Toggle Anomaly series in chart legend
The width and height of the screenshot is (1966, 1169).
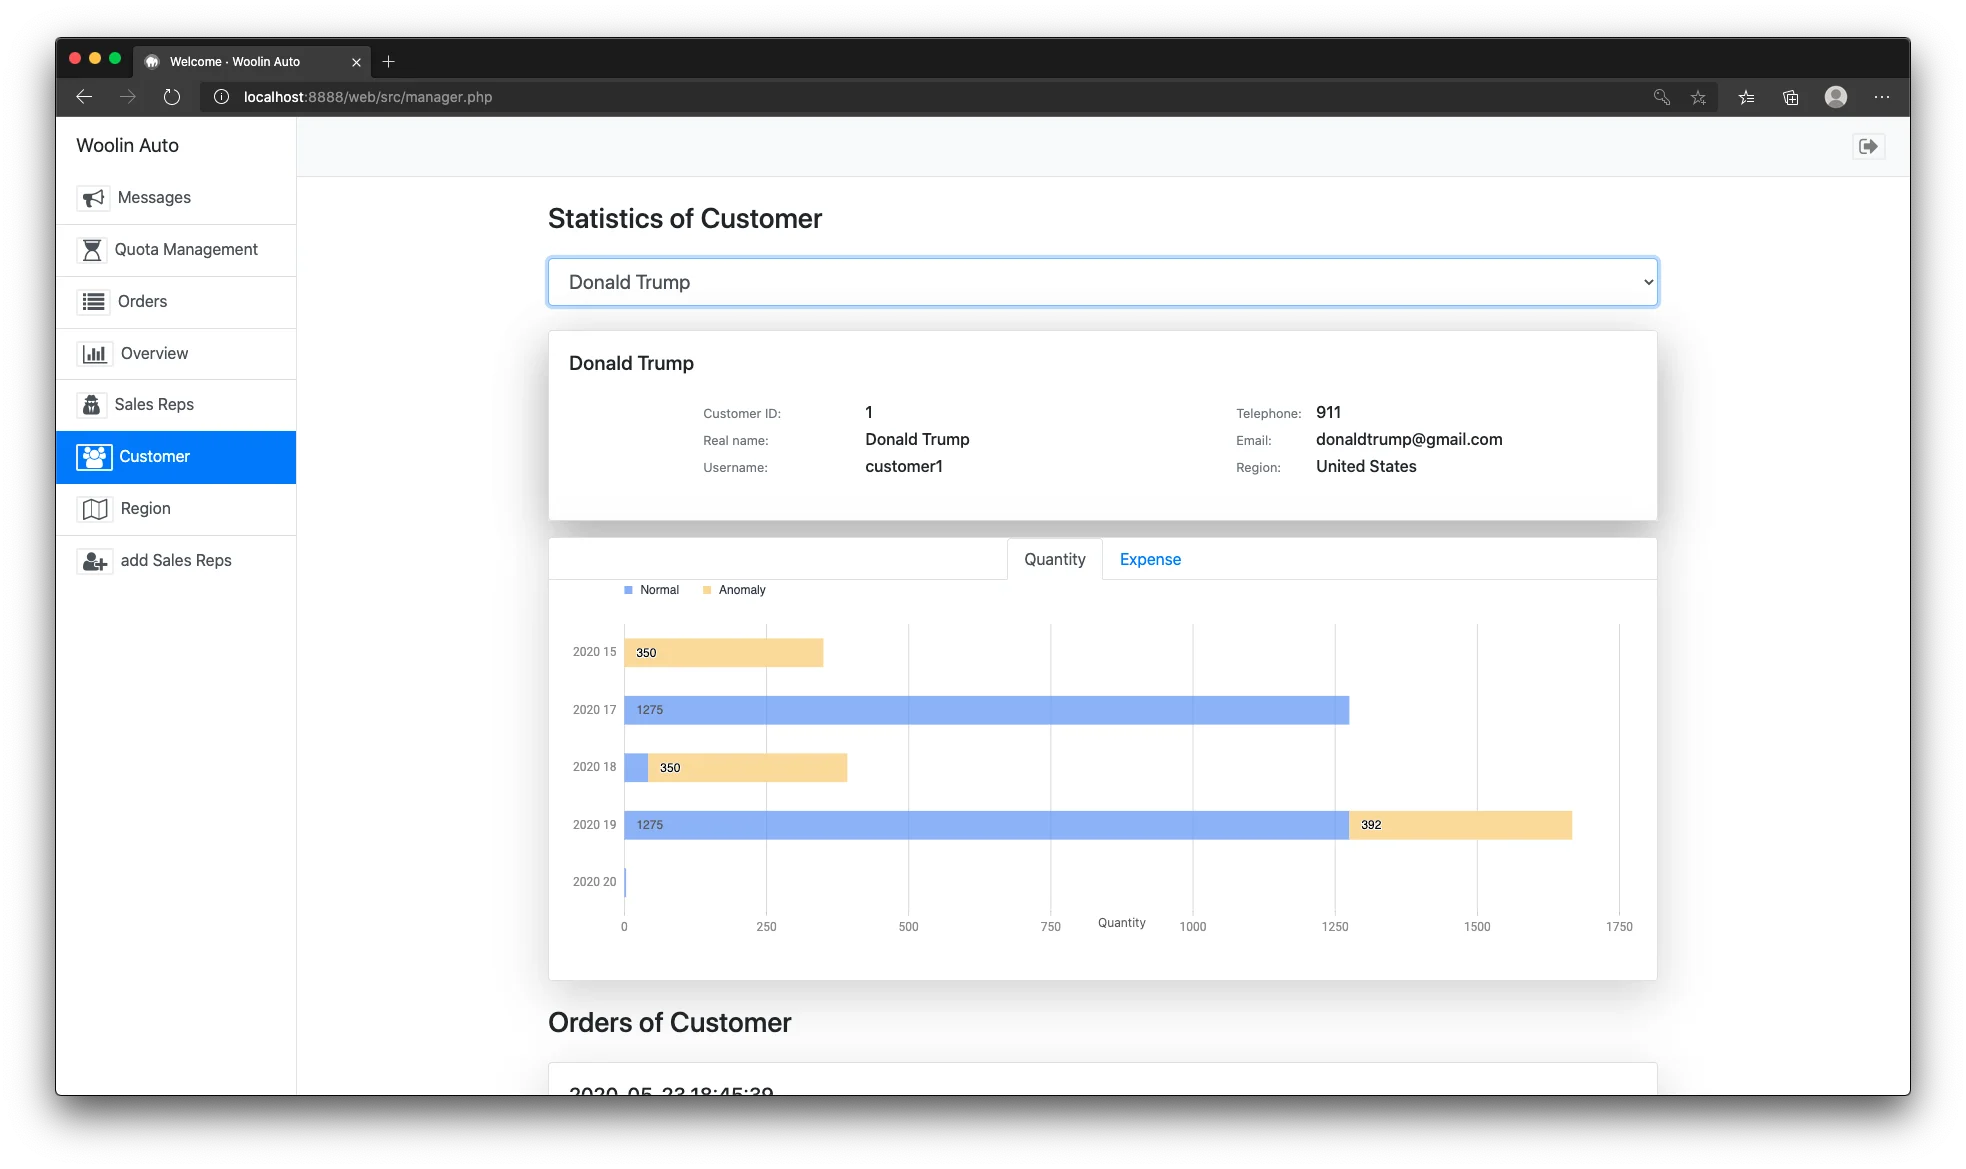(x=734, y=590)
